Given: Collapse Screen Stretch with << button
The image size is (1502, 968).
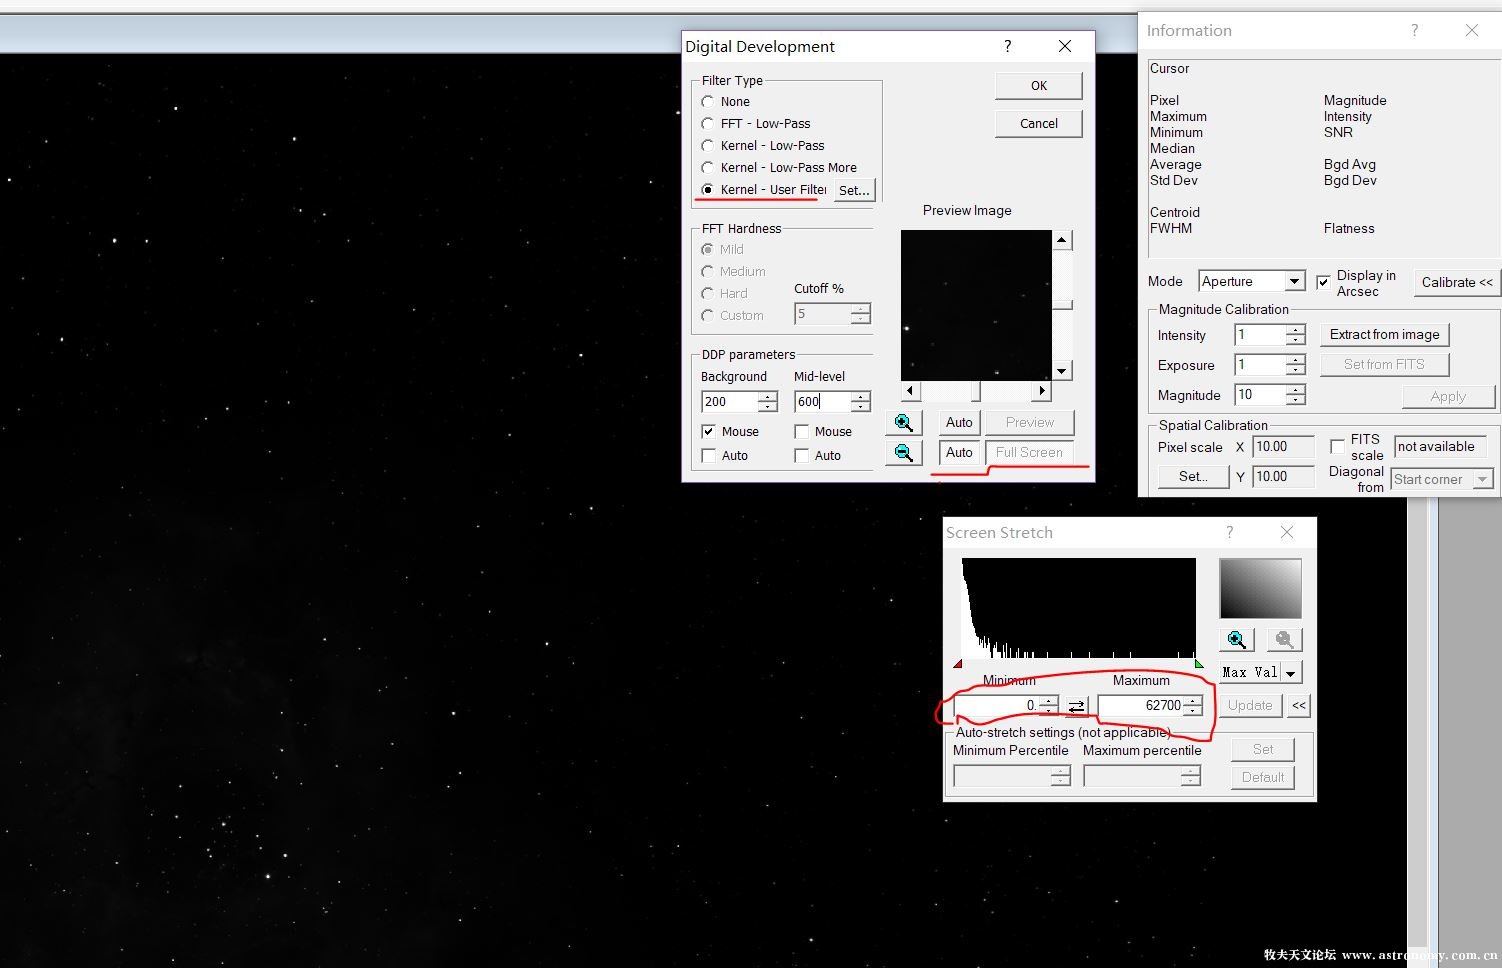Looking at the screenshot, I should tap(1299, 706).
